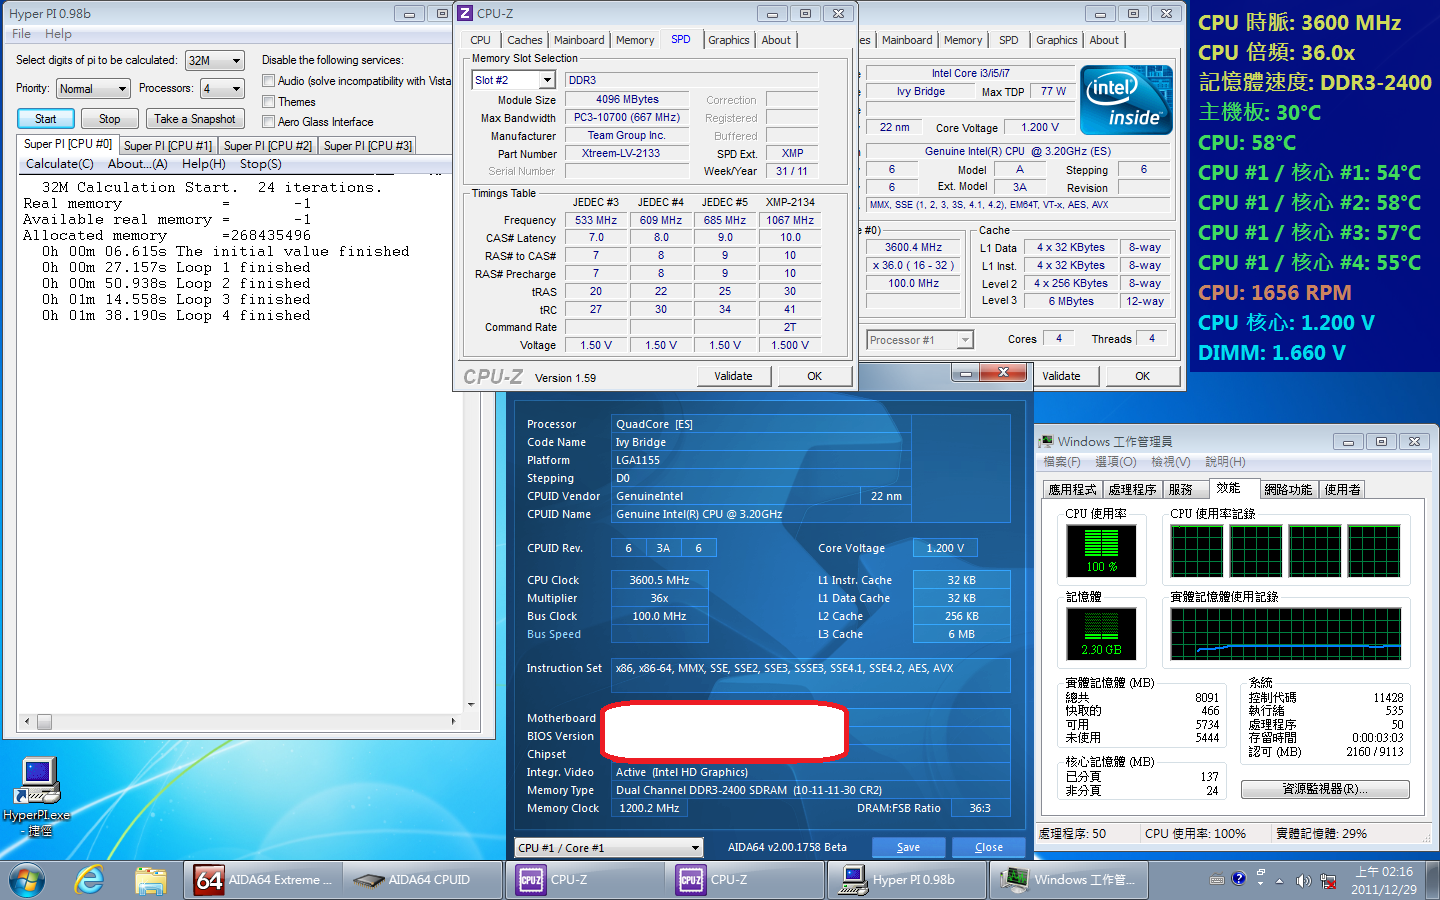The width and height of the screenshot is (1440, 900).
Task: Open the 網路功能 tab in Task Manager
Action: [x=1288, y=490]
